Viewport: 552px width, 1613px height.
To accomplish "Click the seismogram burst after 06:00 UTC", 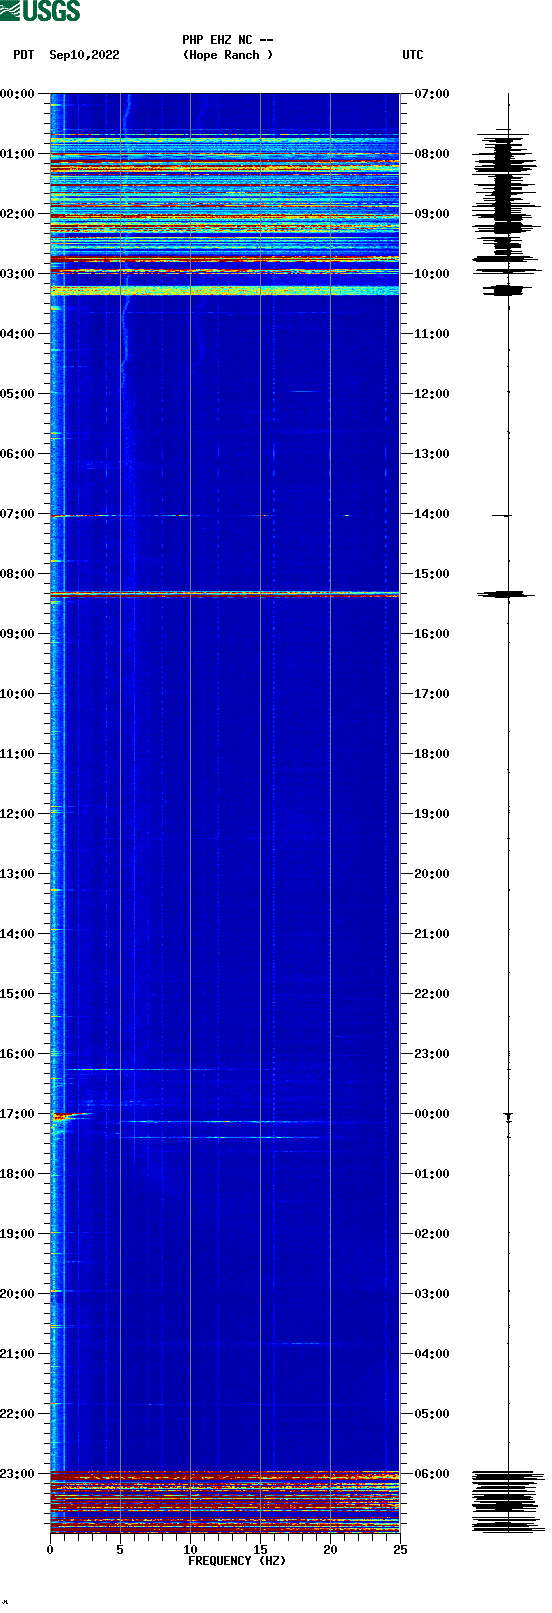I will coord(508,1501).
